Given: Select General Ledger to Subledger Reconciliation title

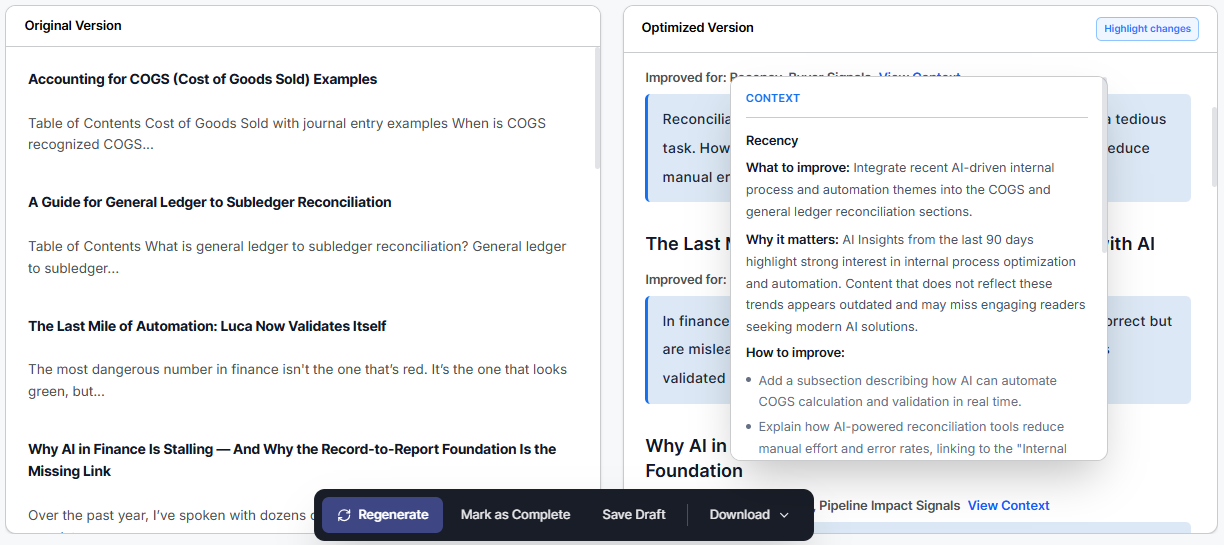Looking at the screenshot, I should 210,202.
